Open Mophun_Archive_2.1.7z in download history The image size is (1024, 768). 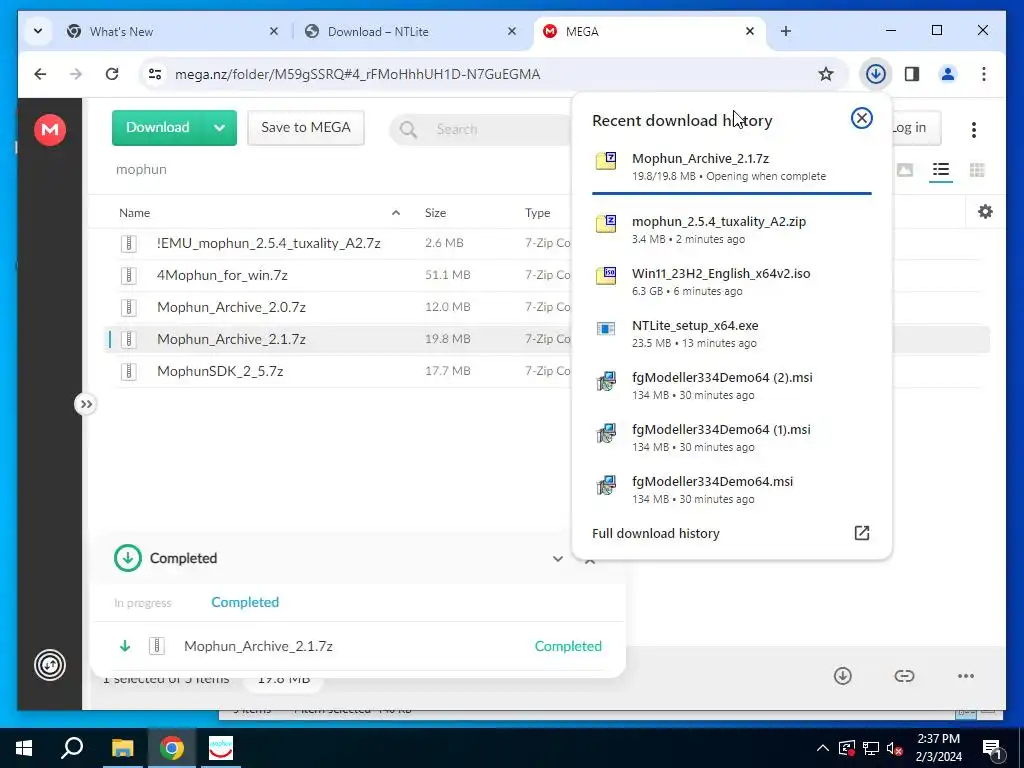pos(731,167)
